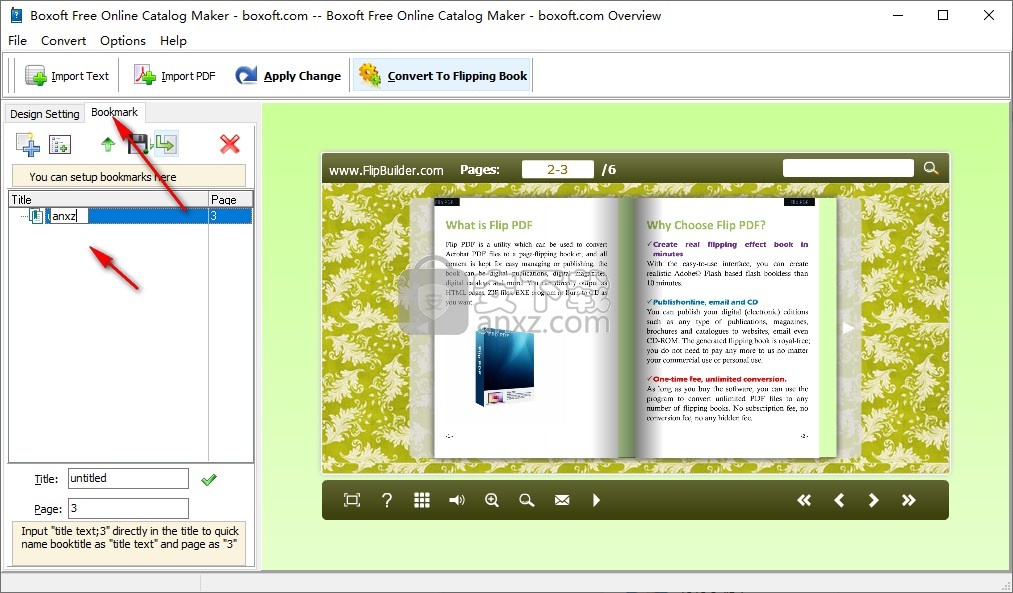Open the Options menu
This screenshot has width=1013, height=593.
(123, 41)
